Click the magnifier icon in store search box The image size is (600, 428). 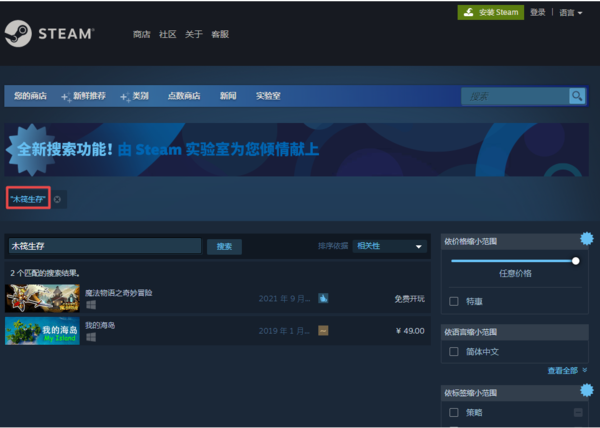pyautogui.click(x=577, y=96)
